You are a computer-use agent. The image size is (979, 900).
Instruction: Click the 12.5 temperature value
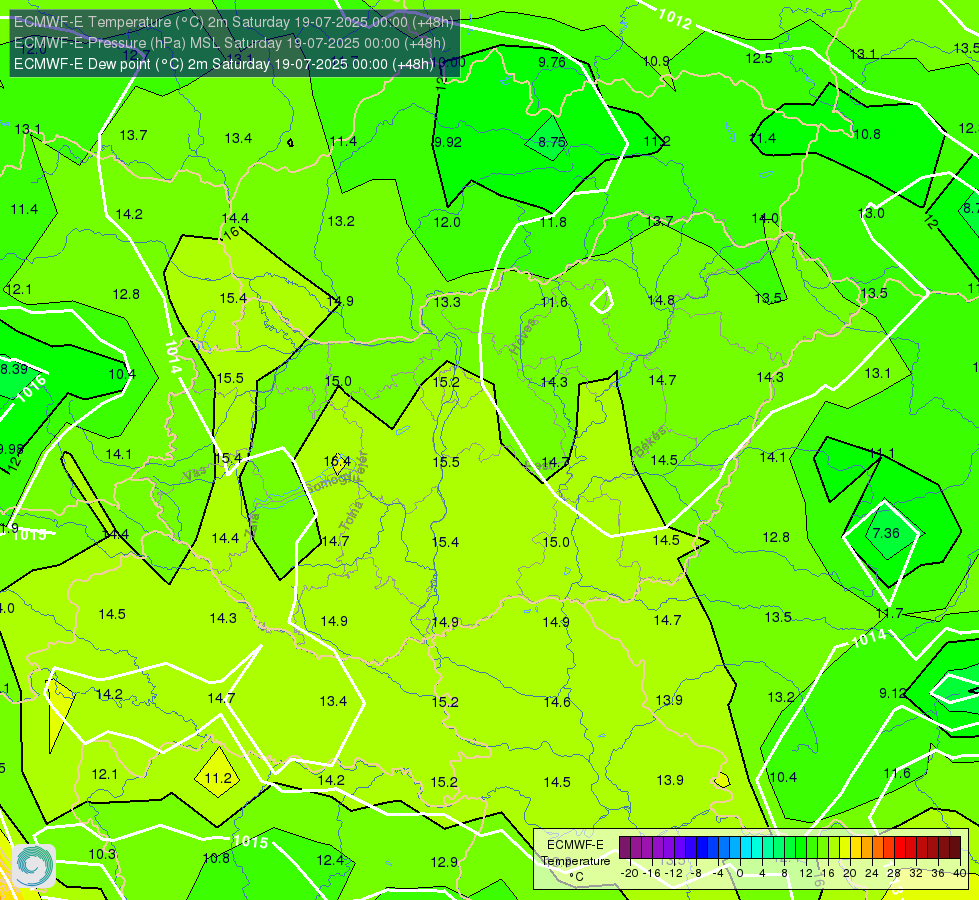click(759, 58)
